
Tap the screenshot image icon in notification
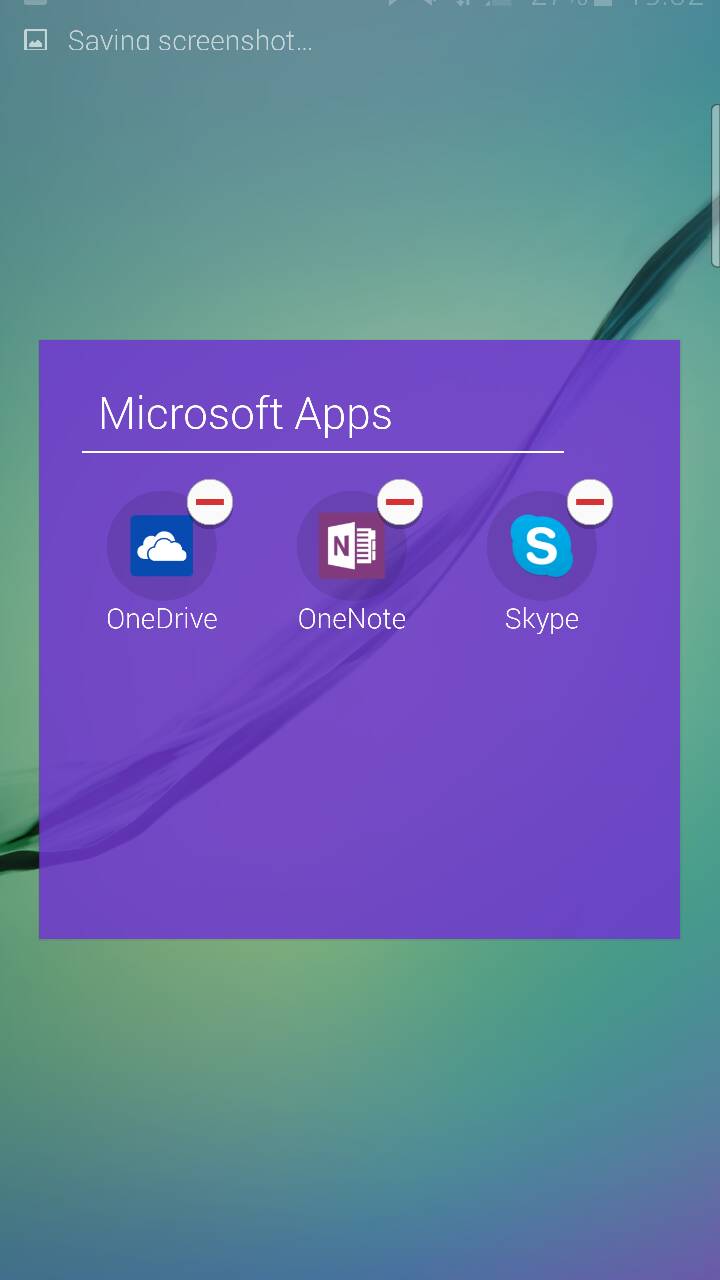[x=36, y=41]
